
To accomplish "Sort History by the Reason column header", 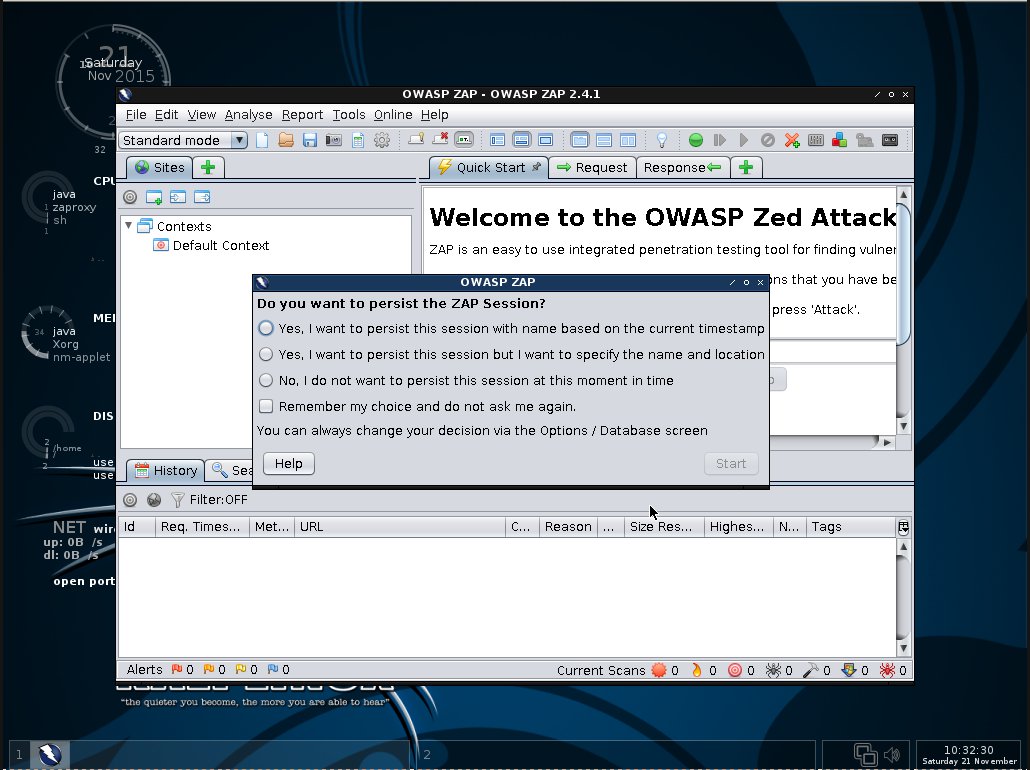I will [568, 527].
